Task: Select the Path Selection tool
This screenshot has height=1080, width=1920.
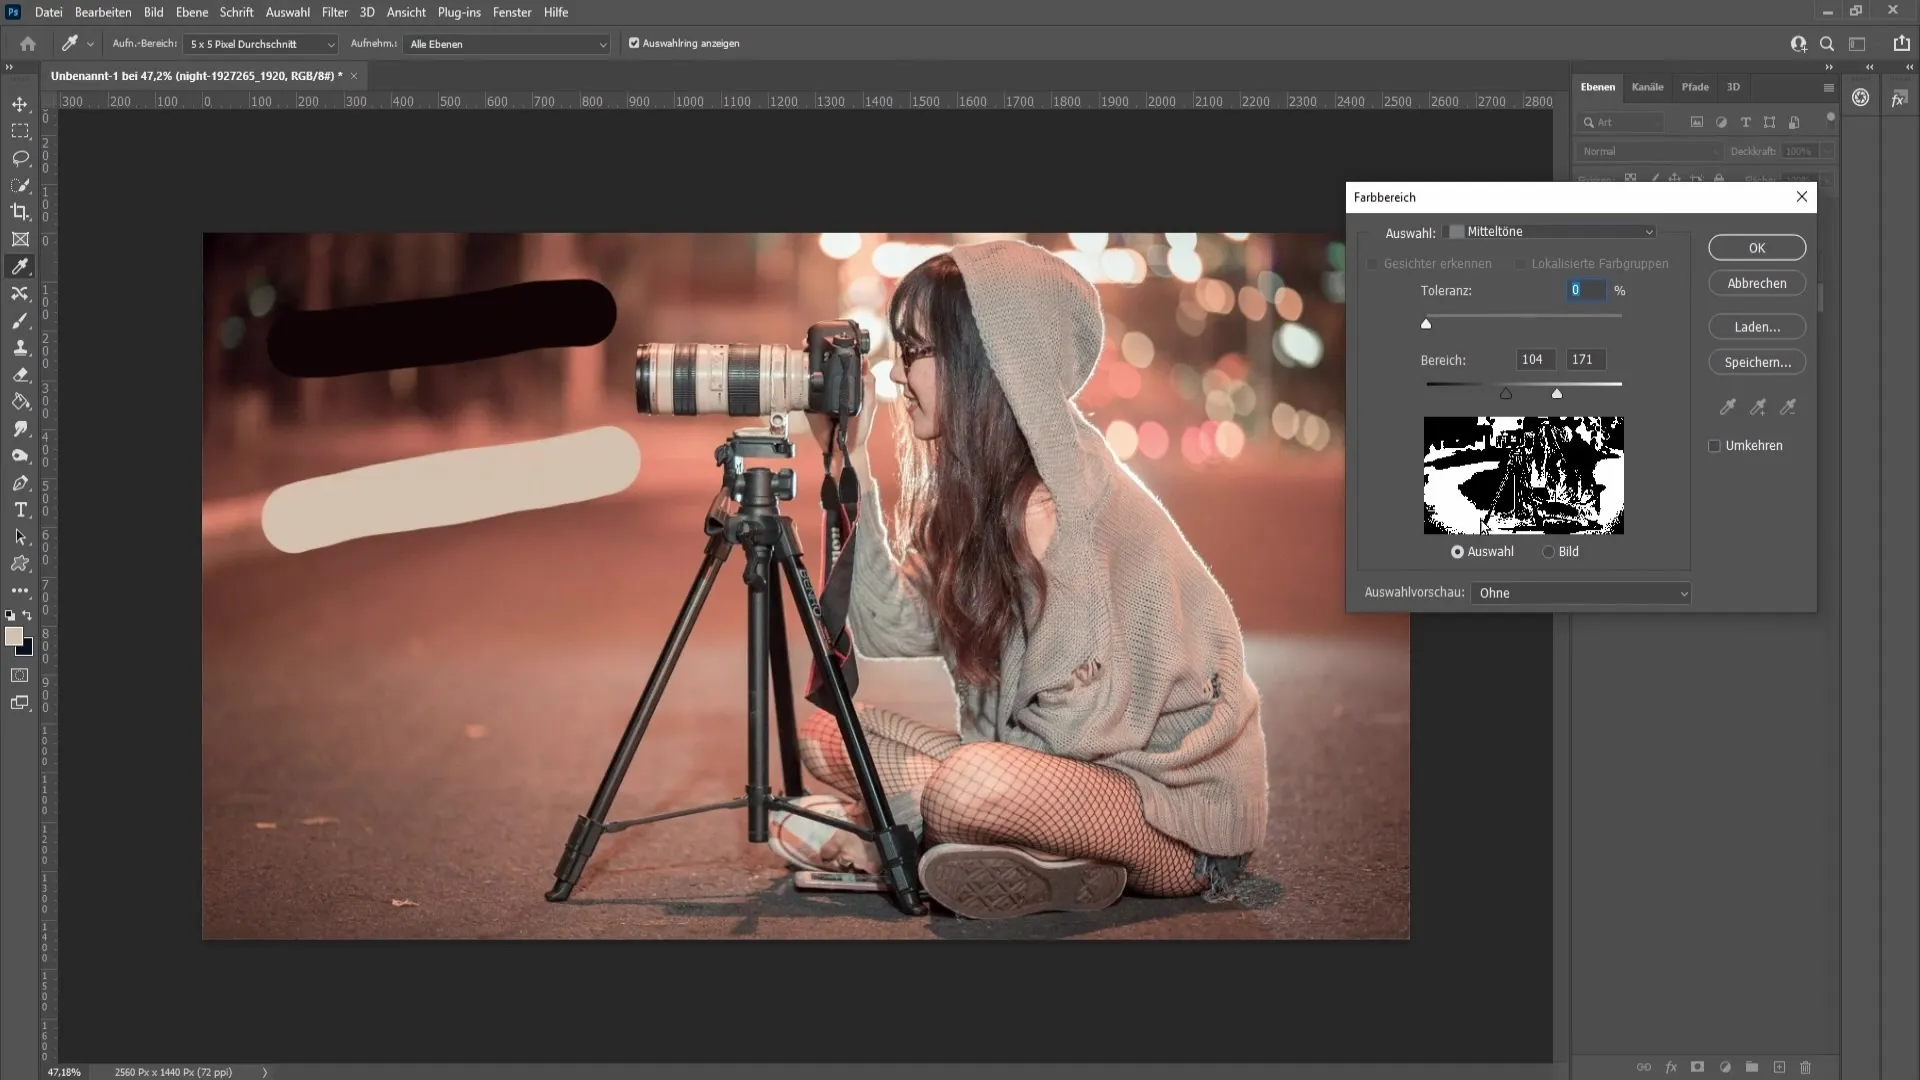Action: 20,537
